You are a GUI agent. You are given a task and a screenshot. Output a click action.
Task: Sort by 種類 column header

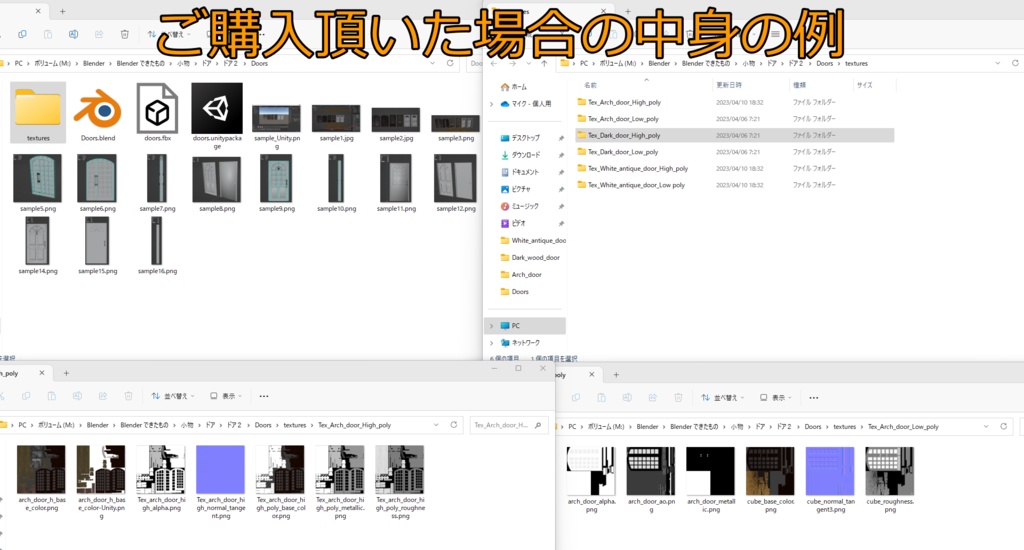click(799, 85)
